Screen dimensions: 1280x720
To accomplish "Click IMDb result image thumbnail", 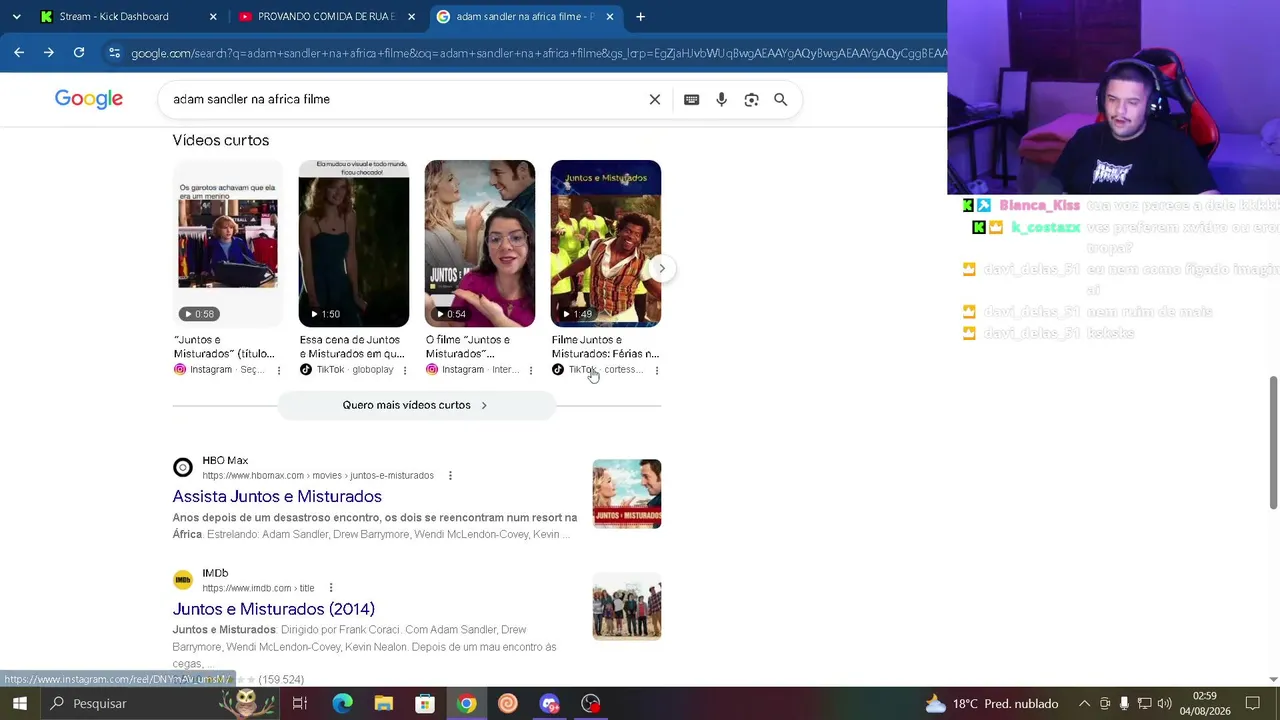I will [x=627, y=606].
